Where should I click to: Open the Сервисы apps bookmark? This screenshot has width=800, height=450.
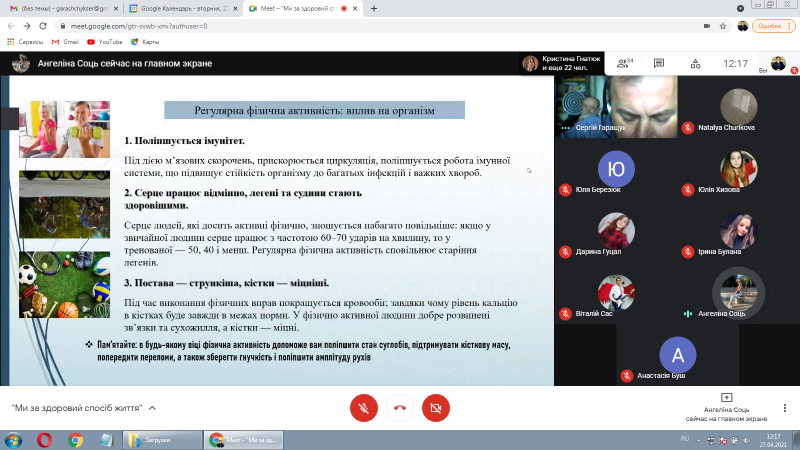point(25,42)
